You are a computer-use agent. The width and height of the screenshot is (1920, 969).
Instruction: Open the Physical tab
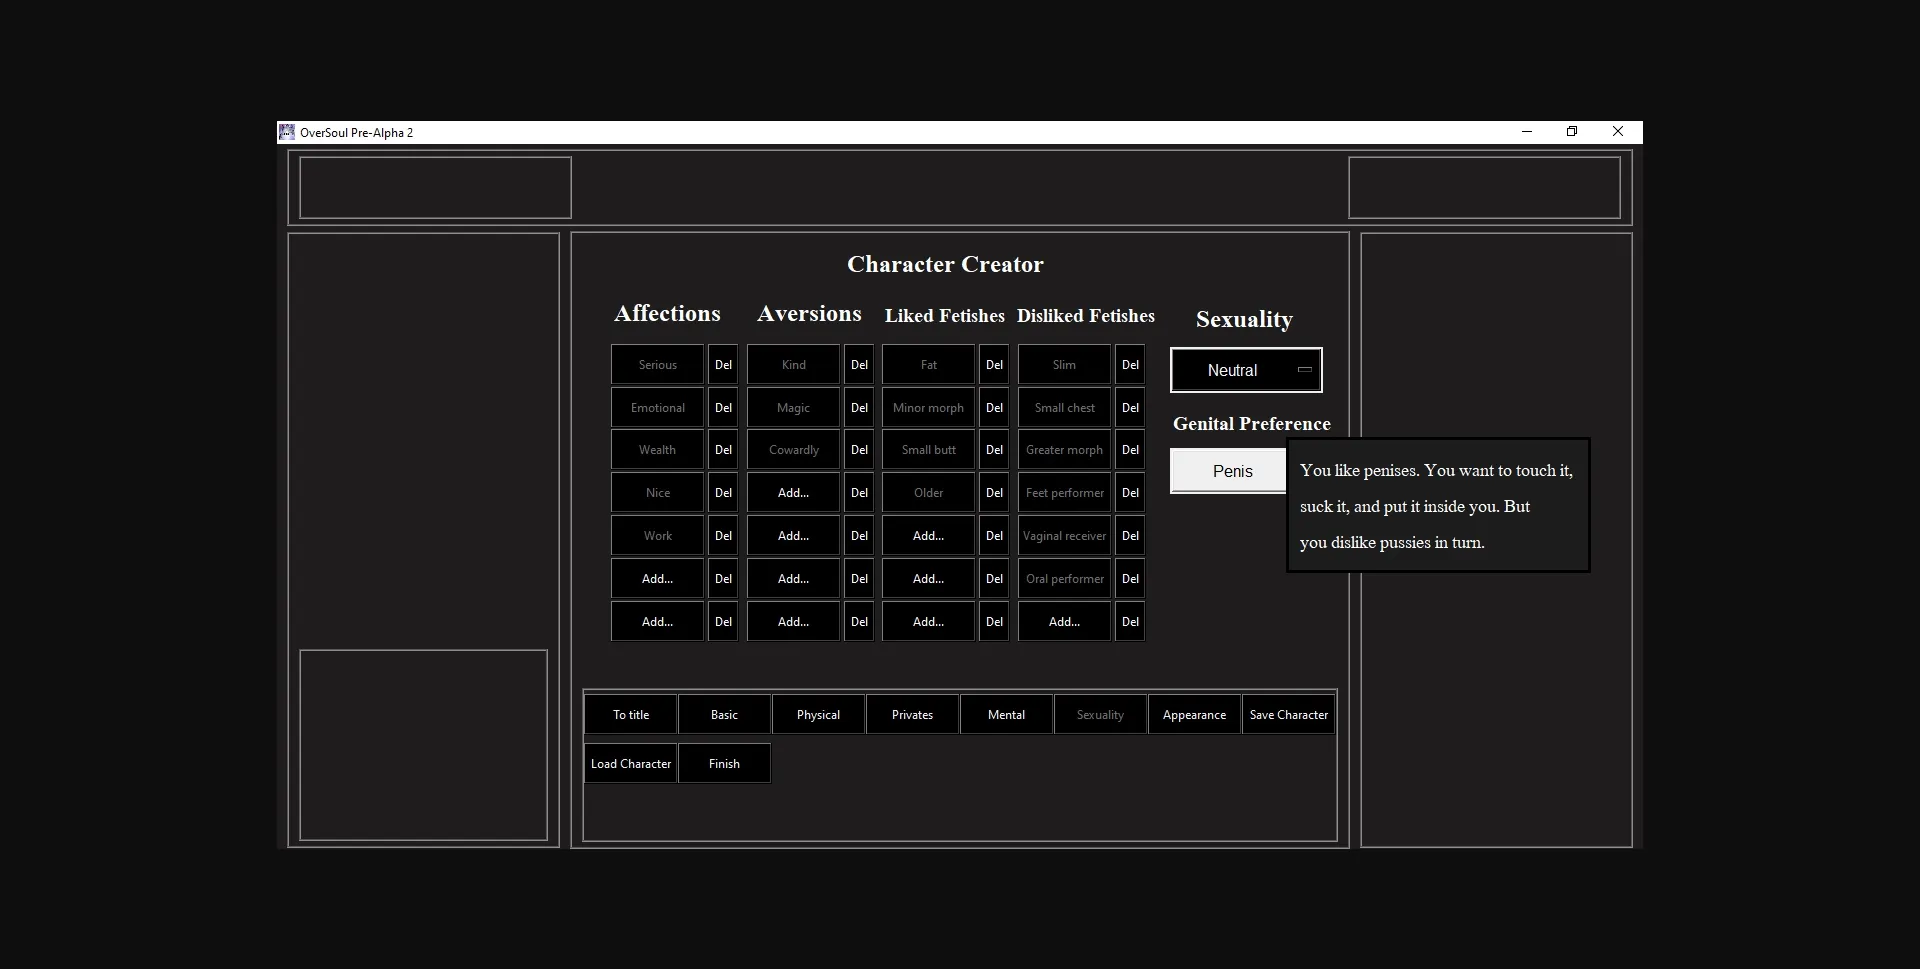pos(818,715)
